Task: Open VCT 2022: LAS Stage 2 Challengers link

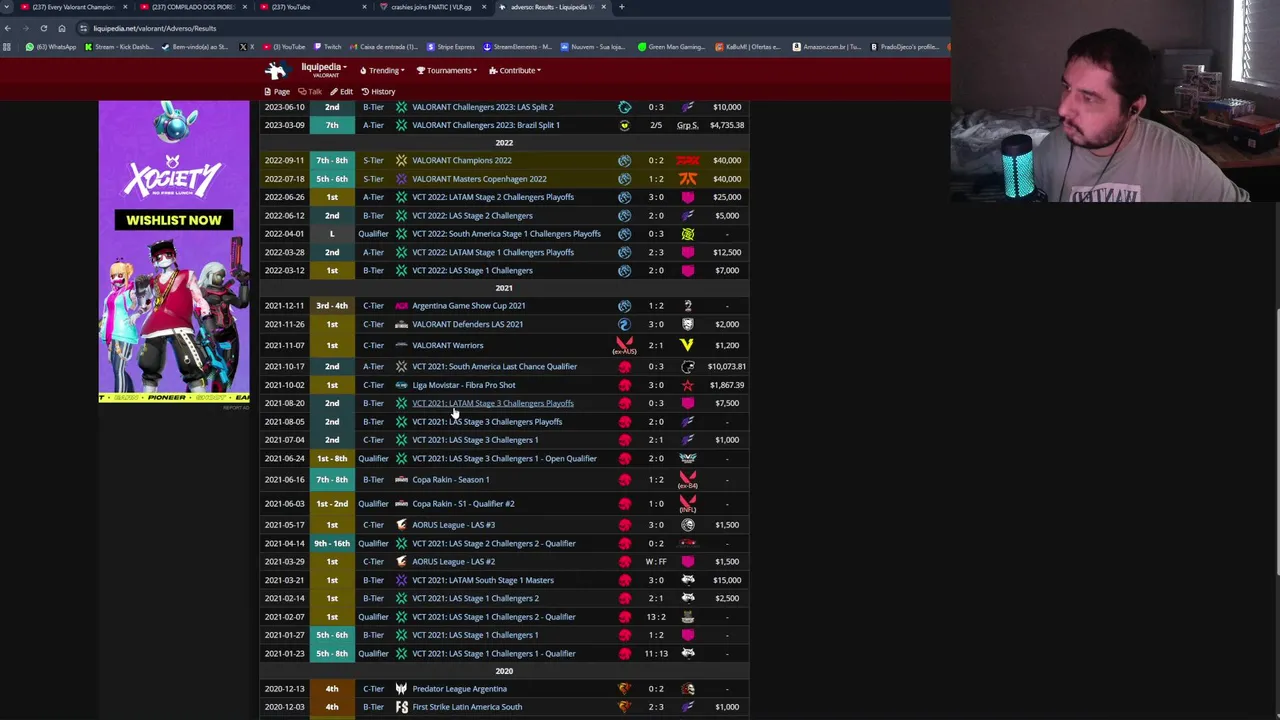Action: click(472, 216)
